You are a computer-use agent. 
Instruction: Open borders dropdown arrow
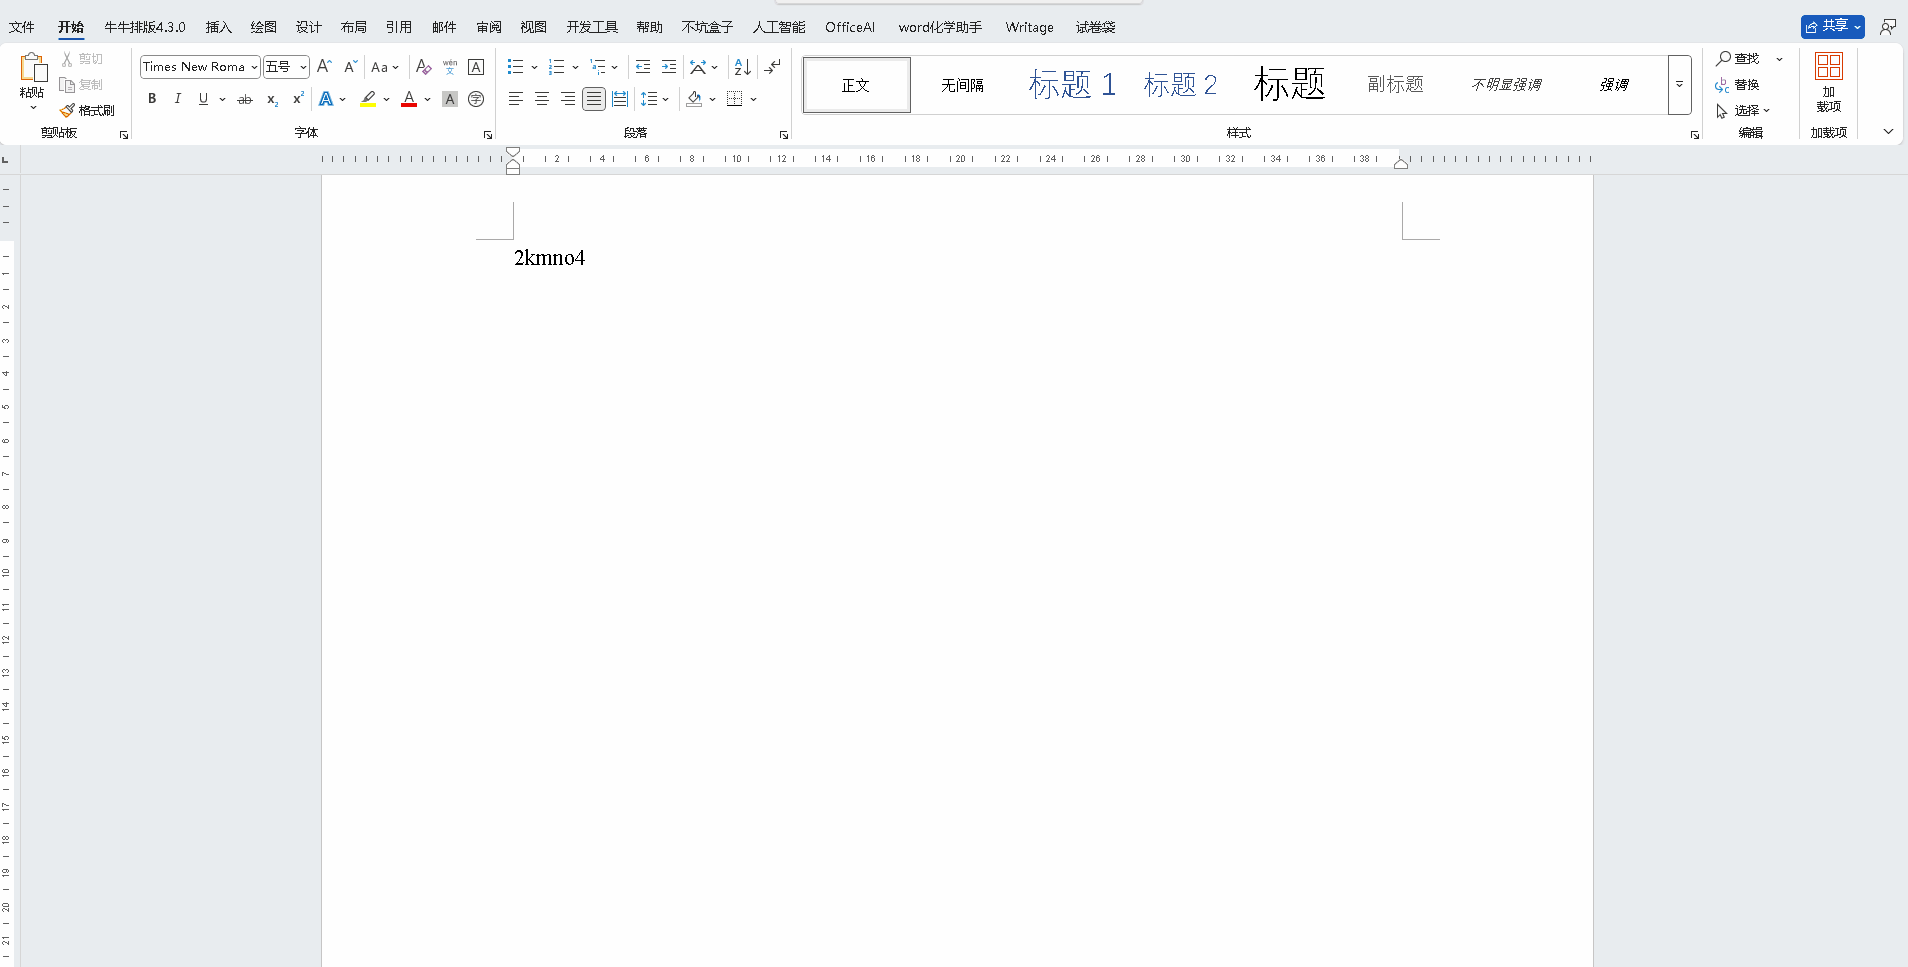click(753, 99)
